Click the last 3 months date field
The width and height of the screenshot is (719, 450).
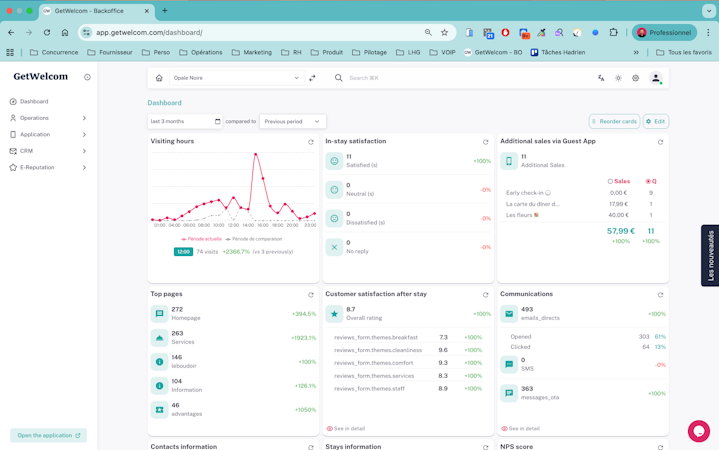[x=185, y=122]
